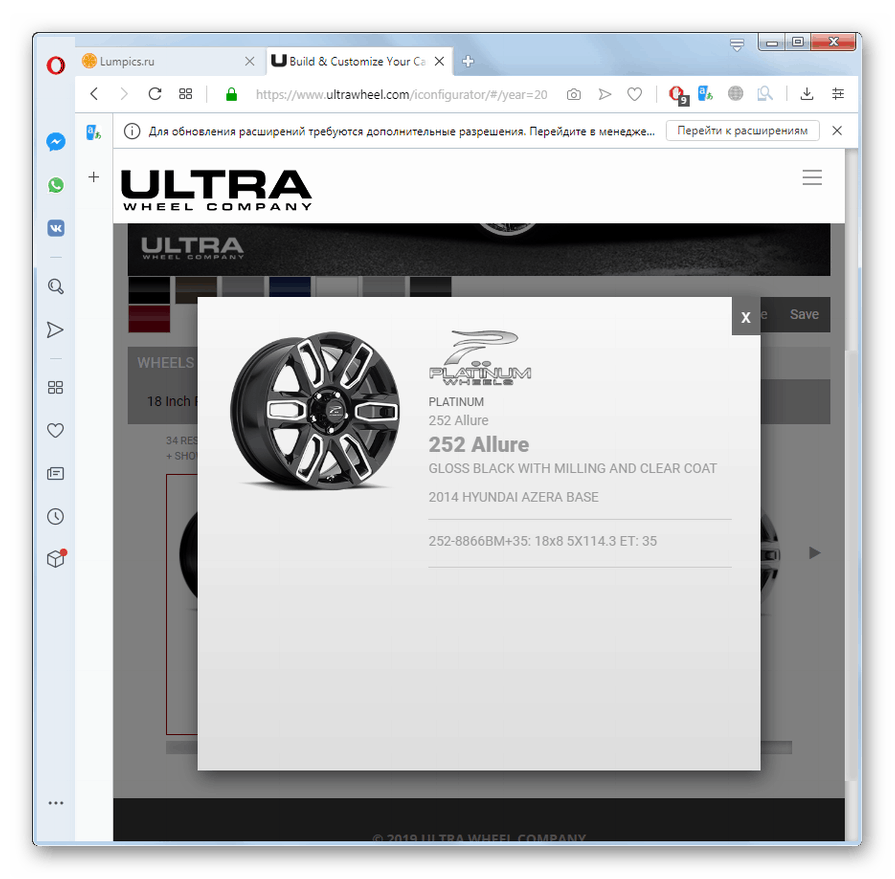Screen dimensions: 895x879
Task: Click the 'Перейти к расширениям' button
Action: coord(742,130)
